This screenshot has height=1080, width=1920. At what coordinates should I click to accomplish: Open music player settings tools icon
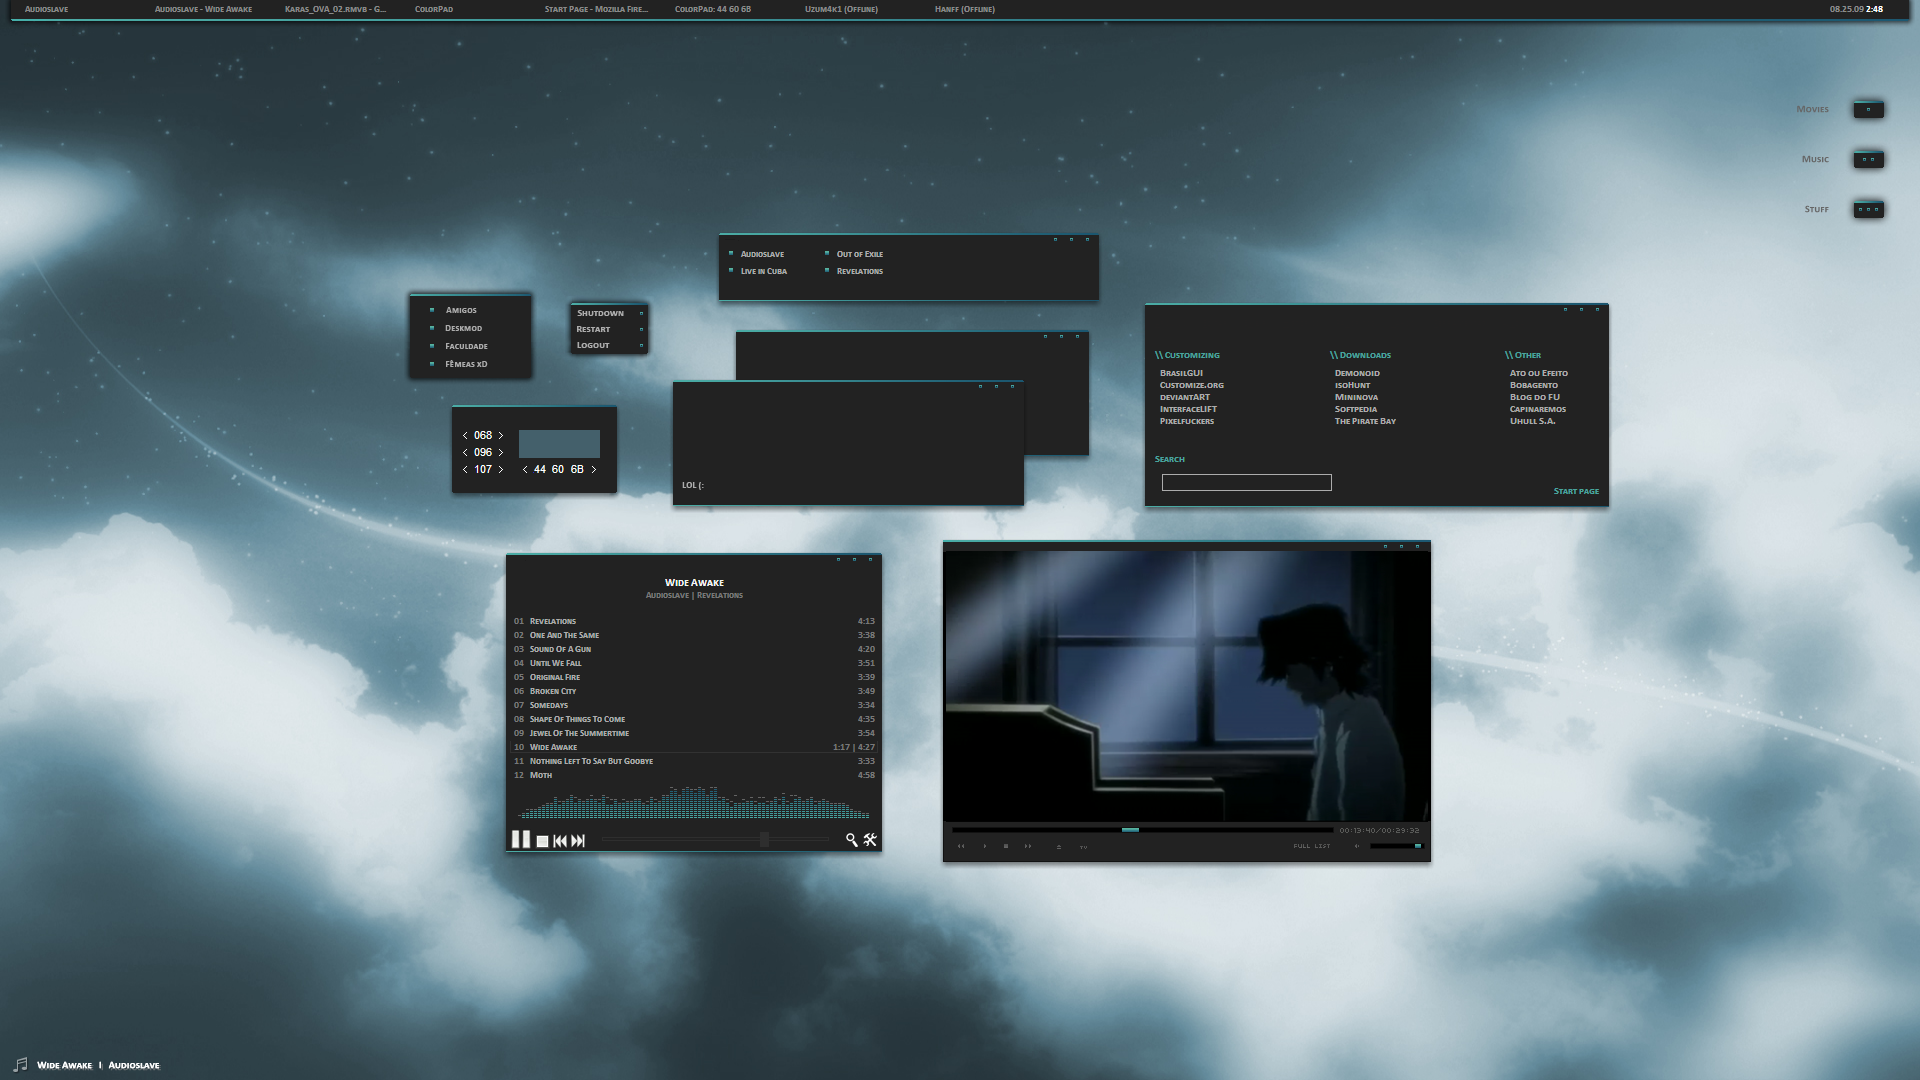870,840
